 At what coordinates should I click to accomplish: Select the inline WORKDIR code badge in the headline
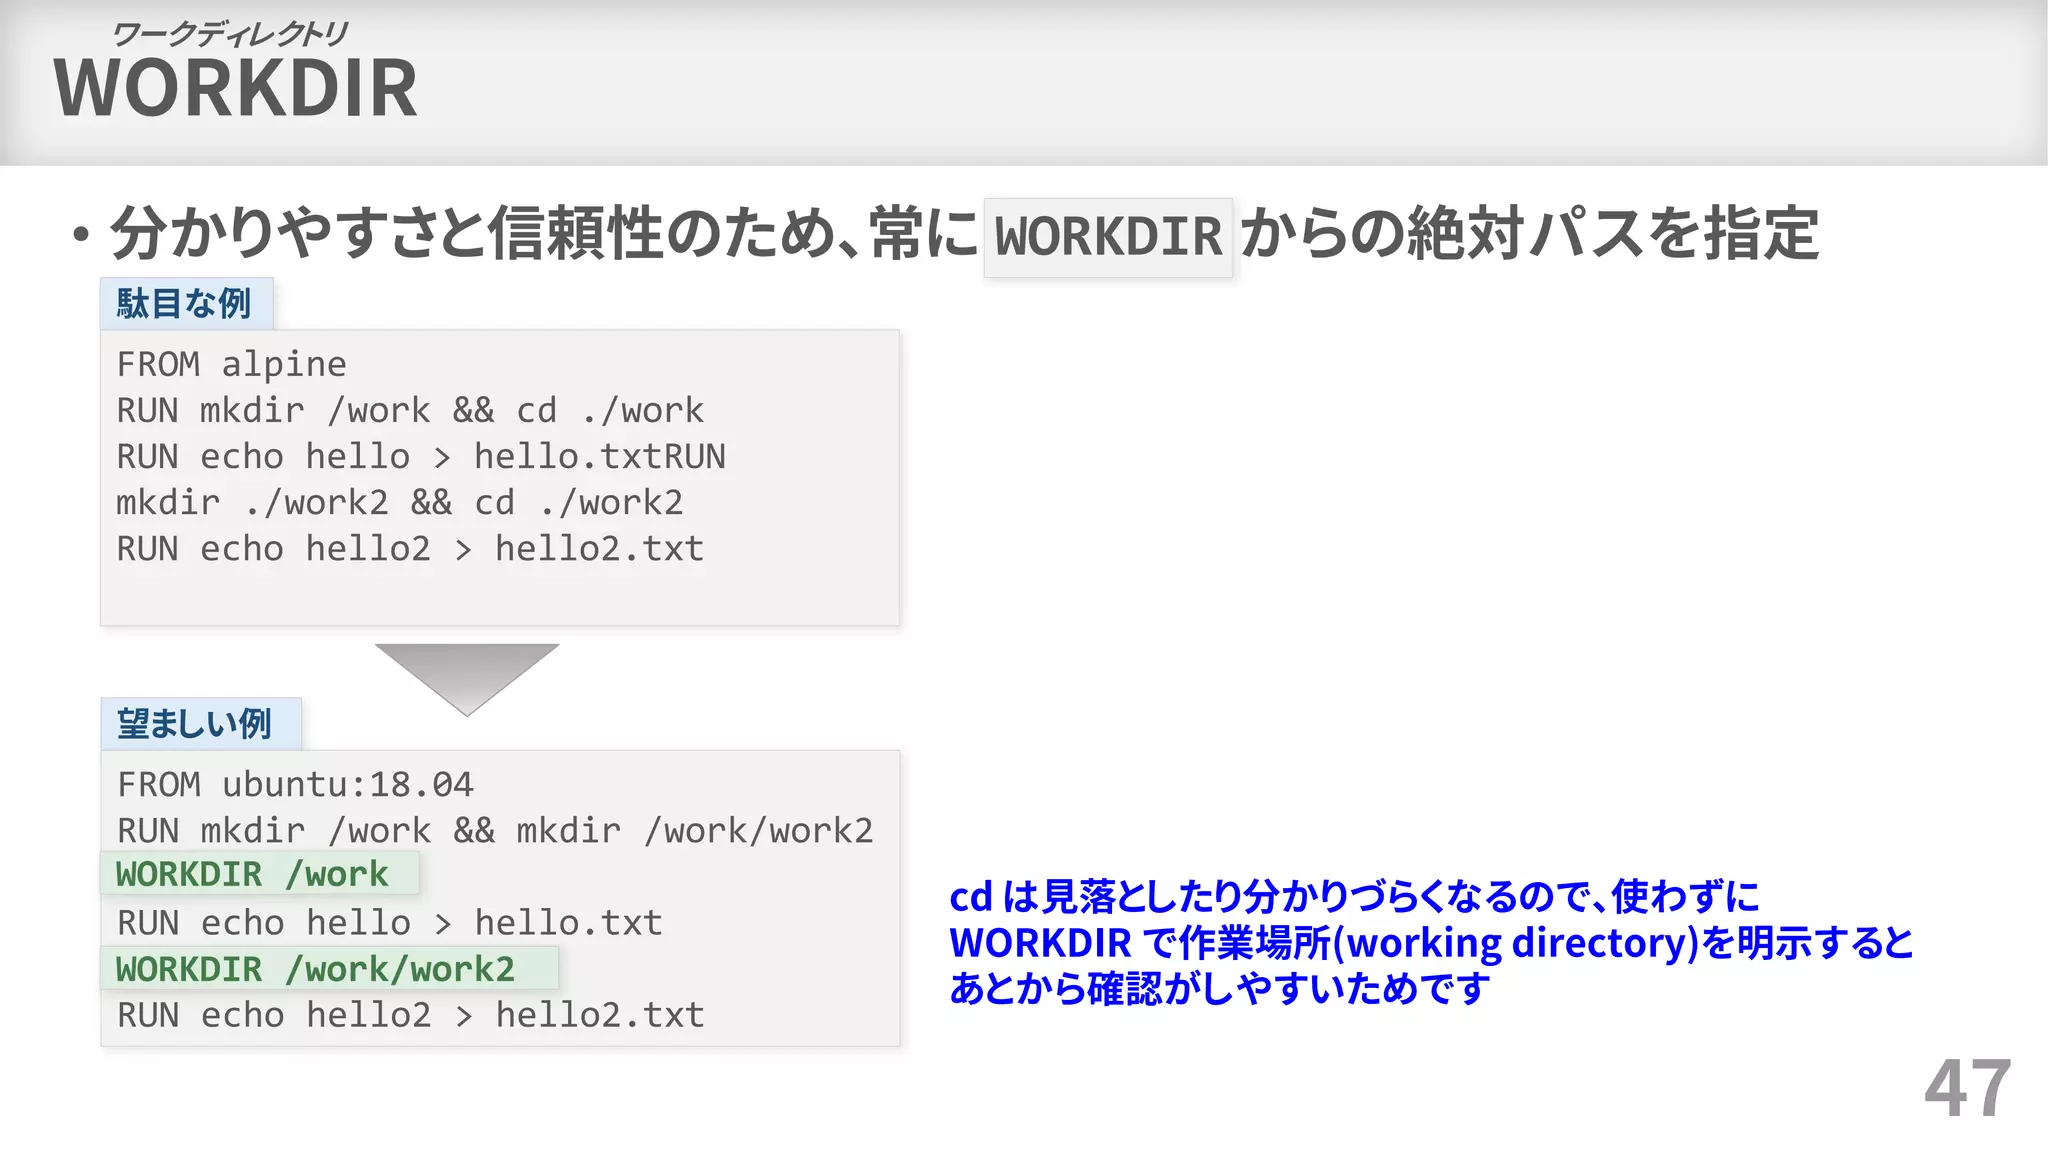coord(1108,237)
